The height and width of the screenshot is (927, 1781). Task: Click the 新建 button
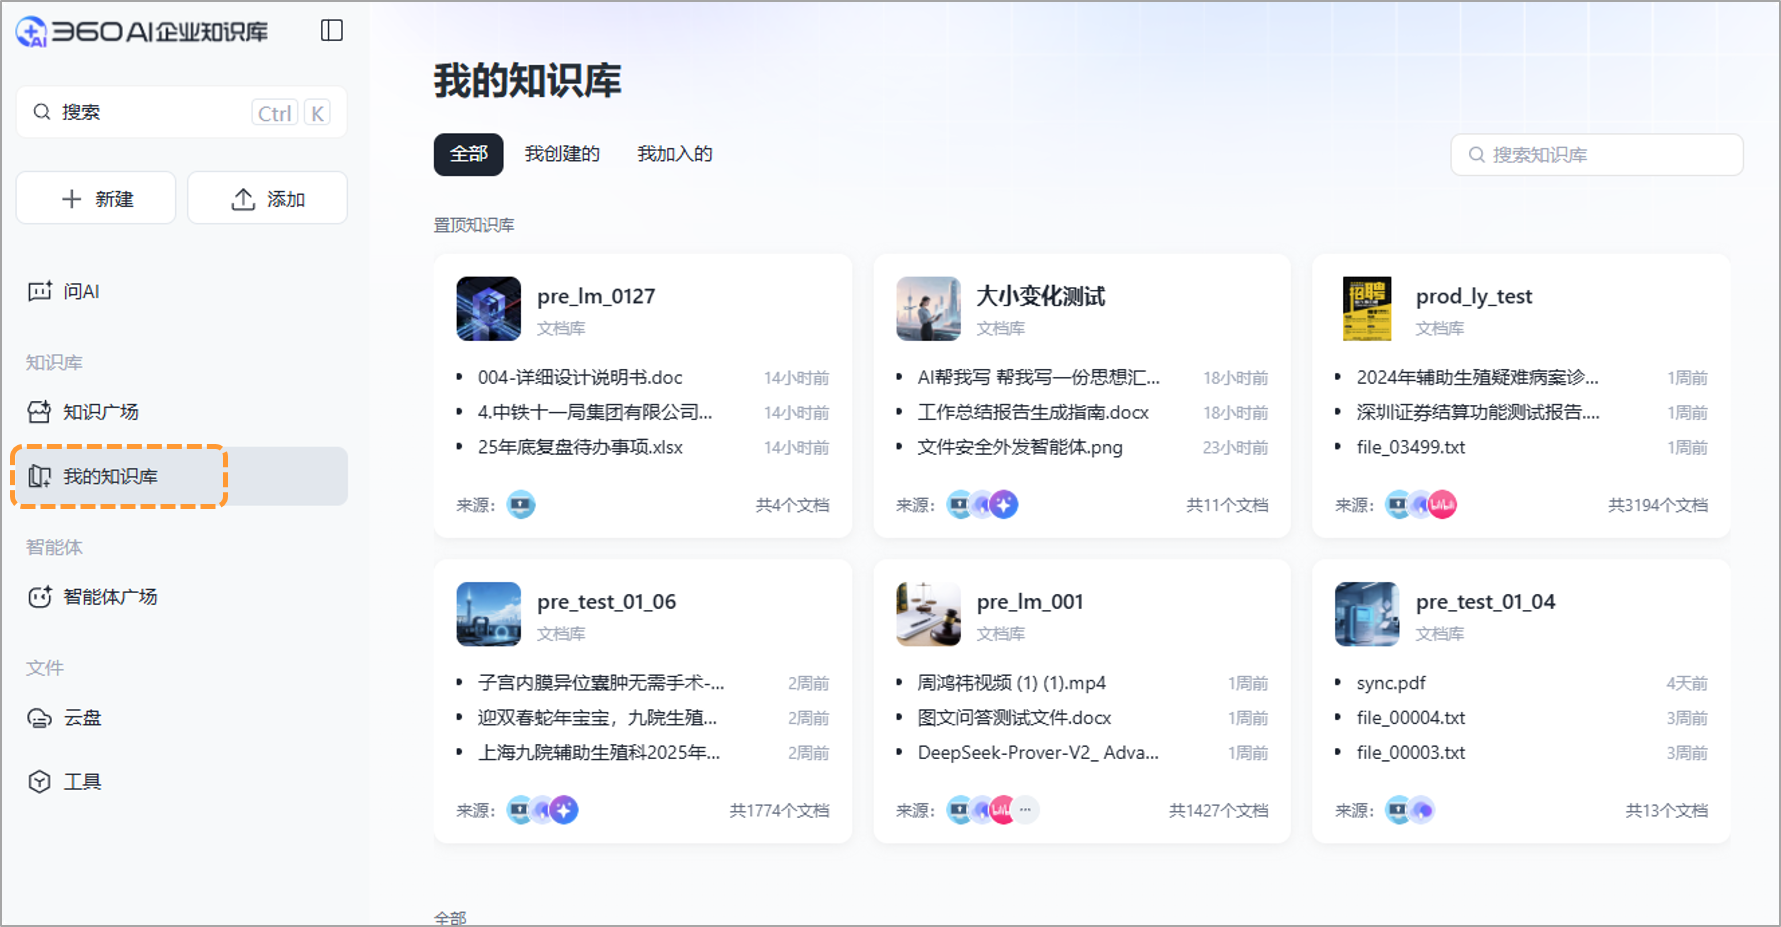[95, 197]
